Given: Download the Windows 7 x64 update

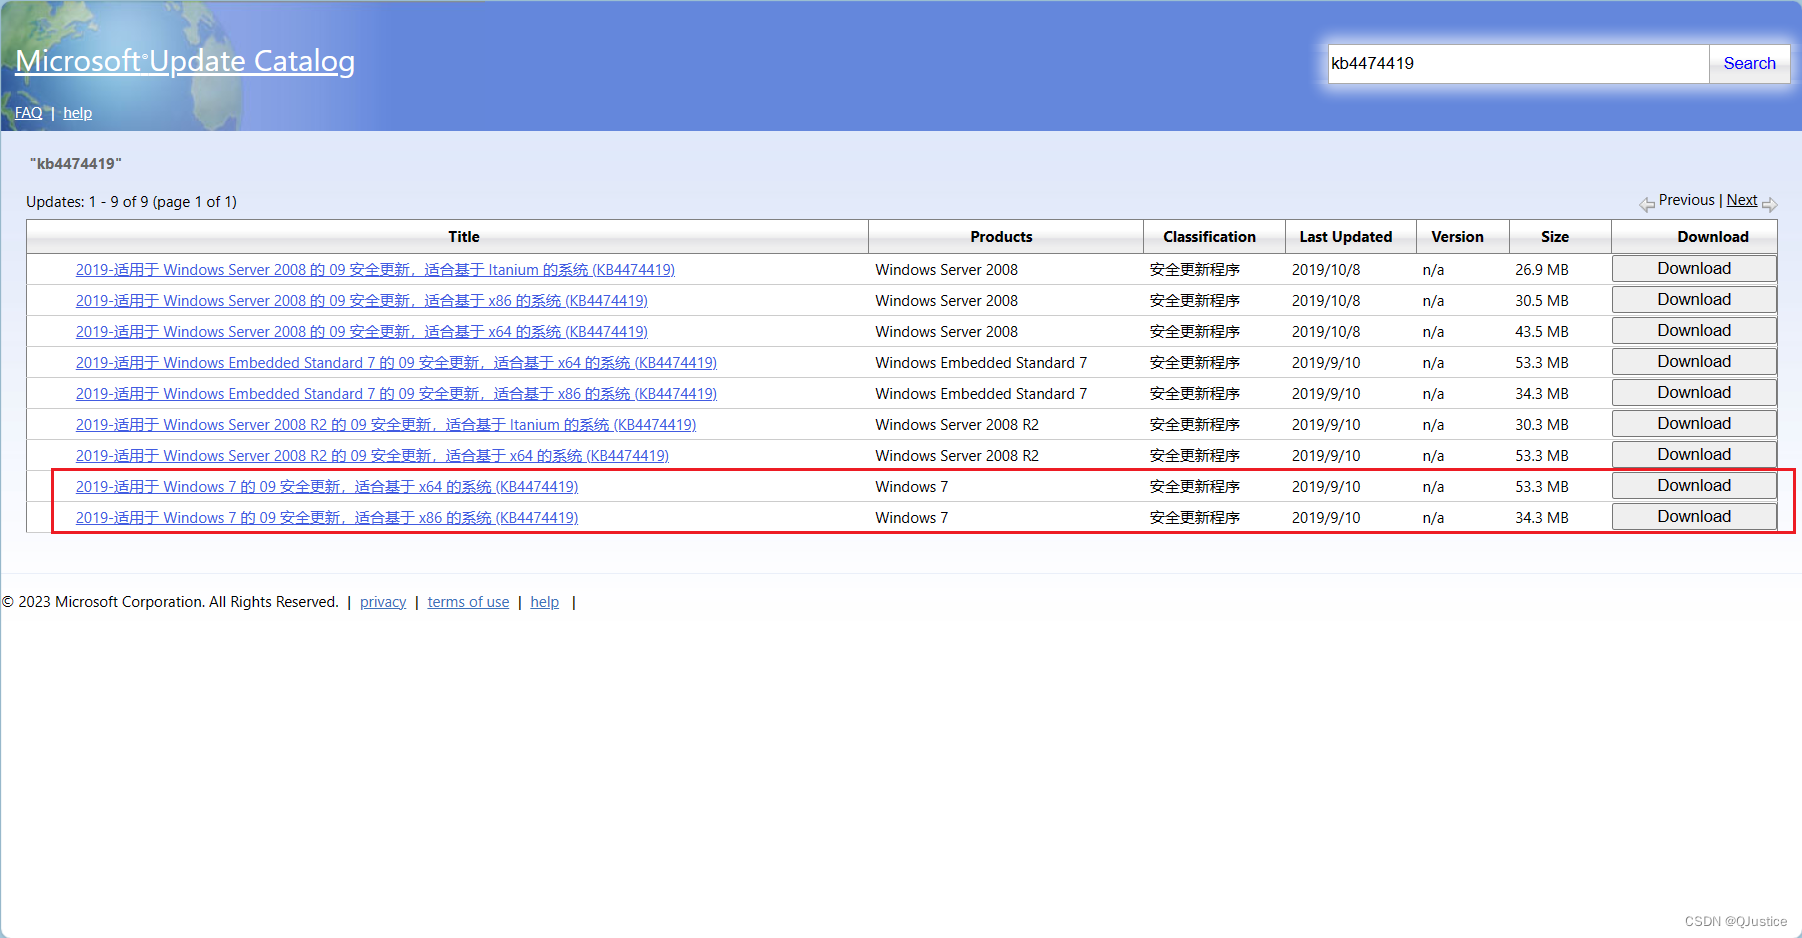Looking at the screenshot, I should (x=1694, y=486).
